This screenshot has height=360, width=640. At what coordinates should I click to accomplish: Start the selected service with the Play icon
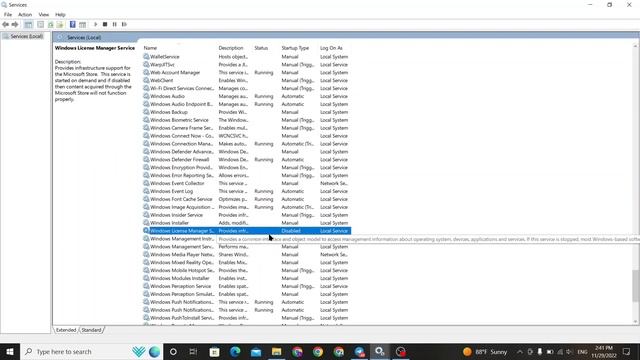click(x=96, y=24)
